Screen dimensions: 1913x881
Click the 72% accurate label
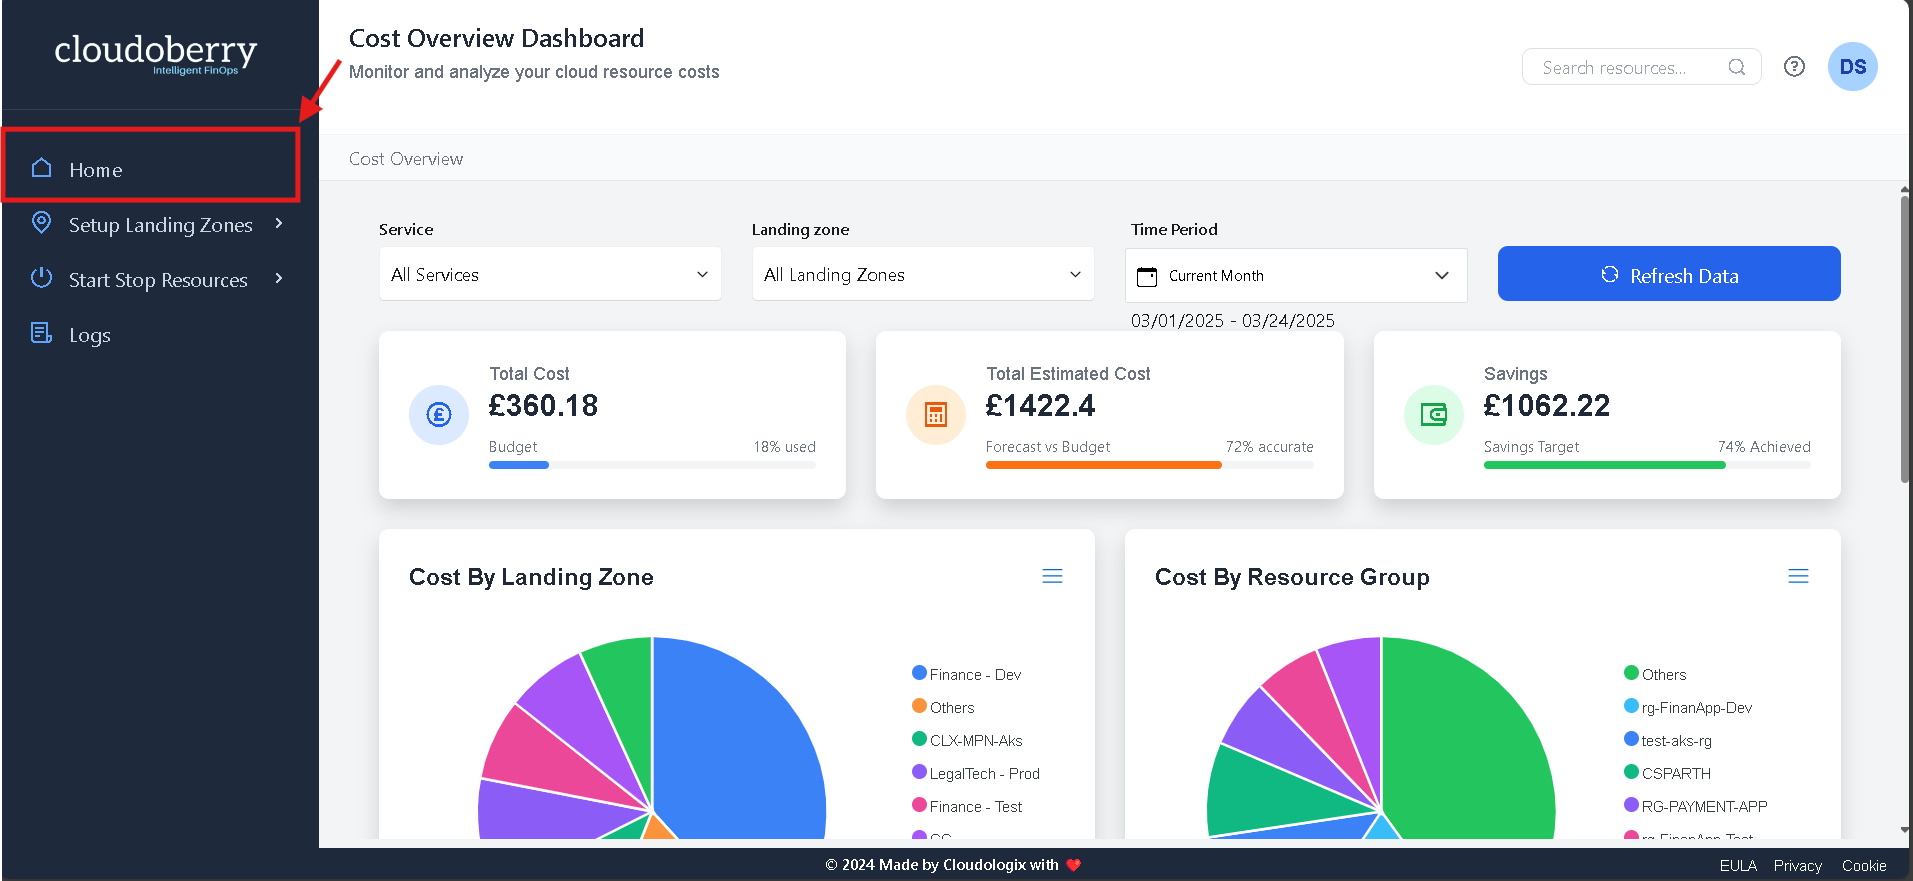pyautogui.click(x=1269, y=447)
